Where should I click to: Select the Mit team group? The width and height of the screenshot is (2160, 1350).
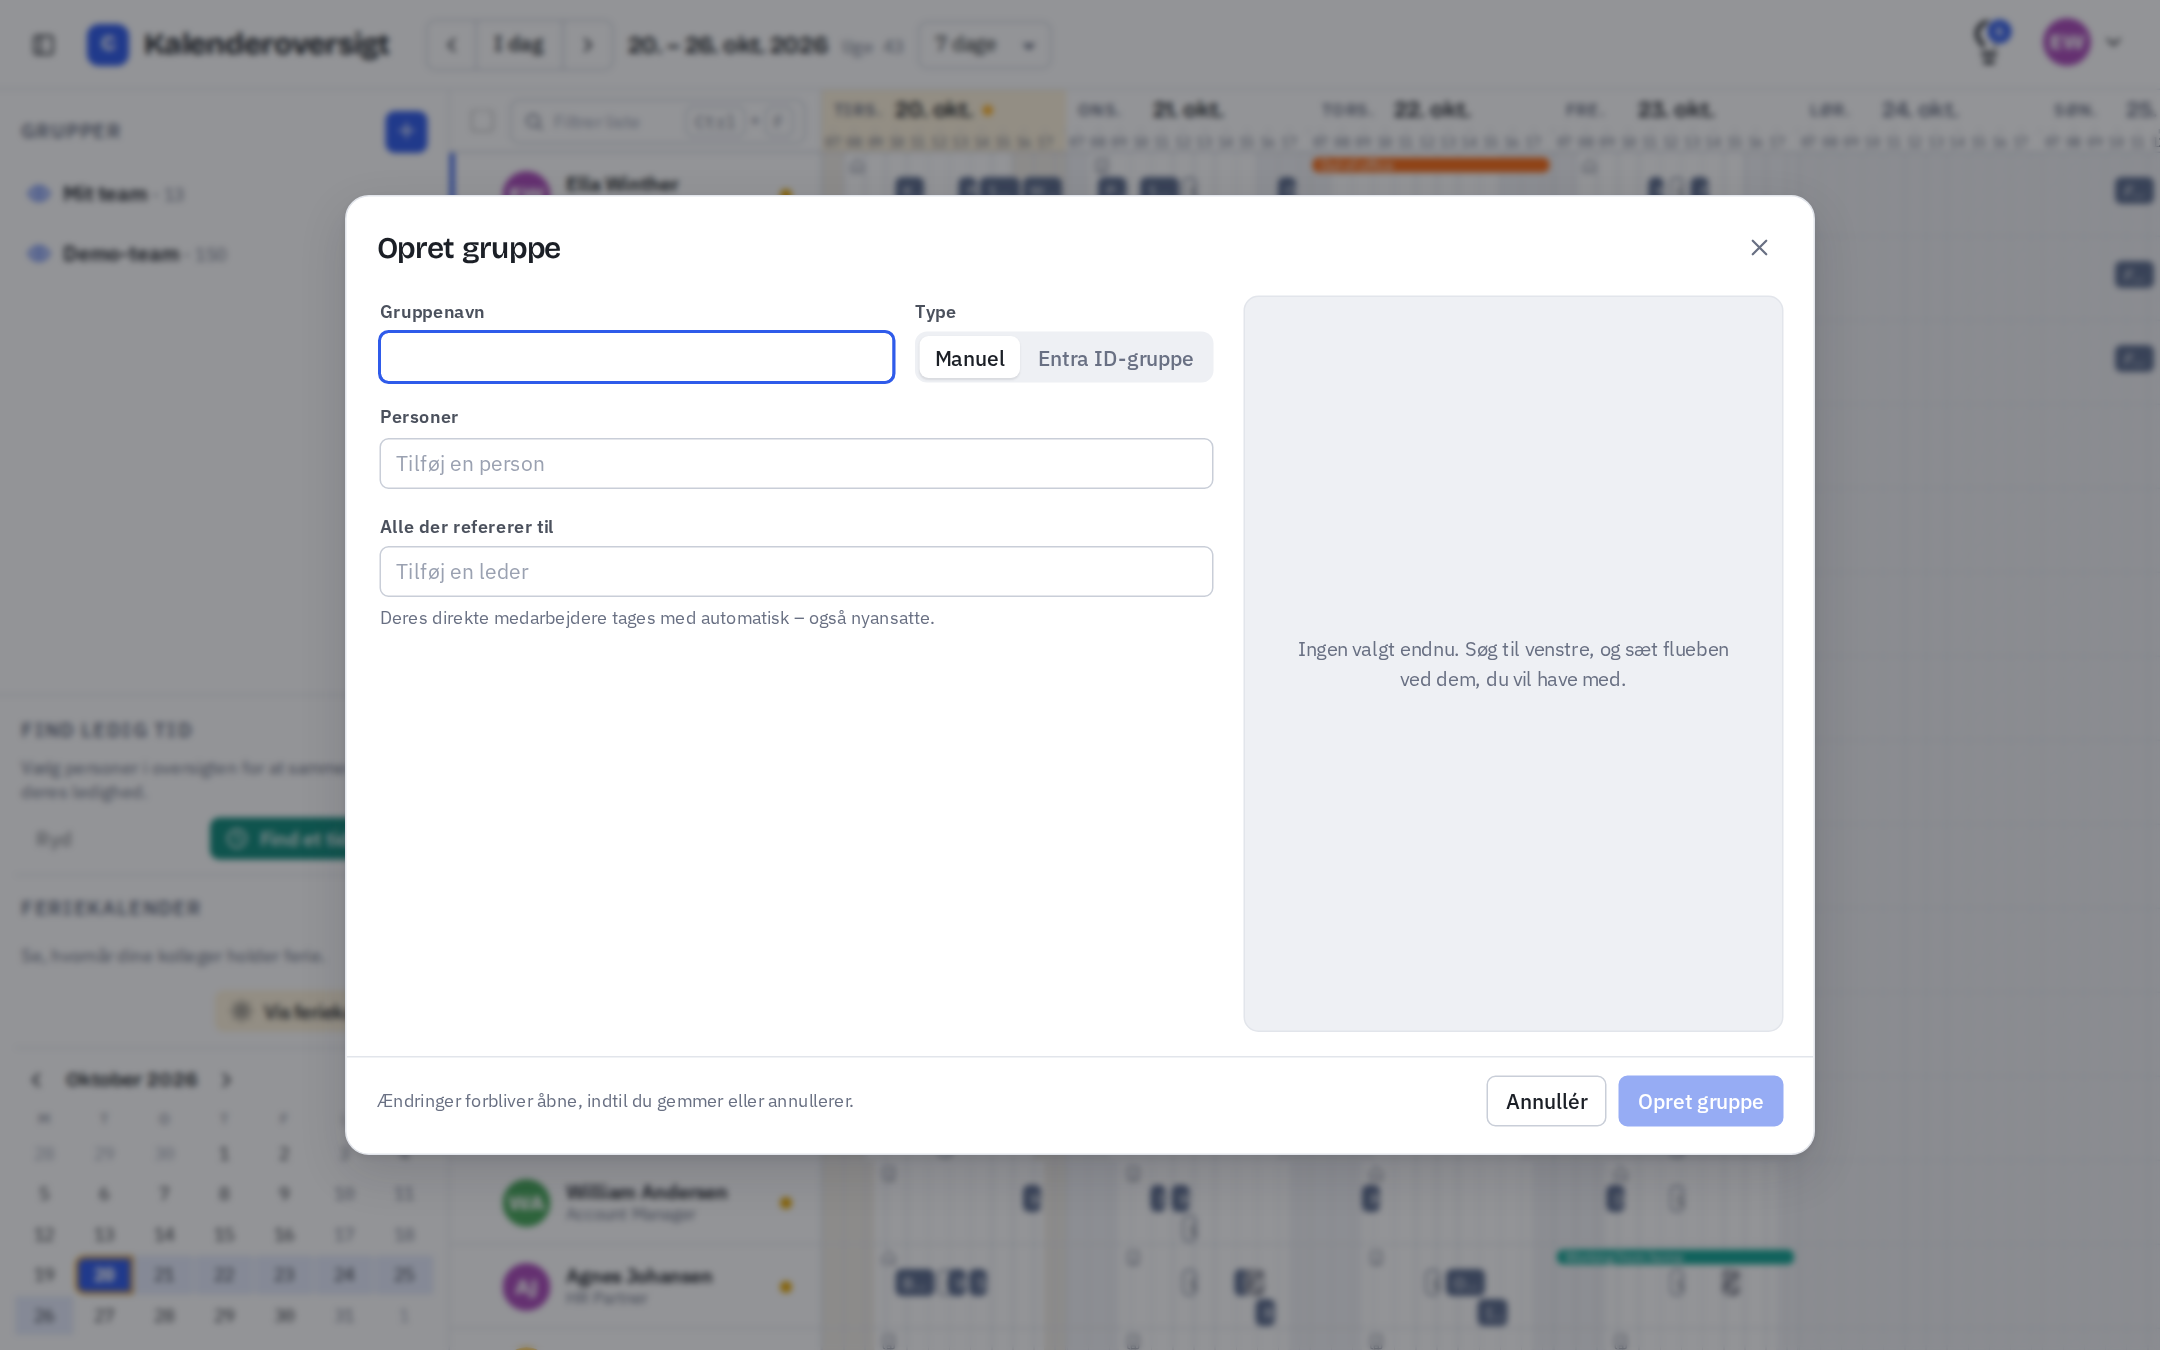(x=105, y=193)
